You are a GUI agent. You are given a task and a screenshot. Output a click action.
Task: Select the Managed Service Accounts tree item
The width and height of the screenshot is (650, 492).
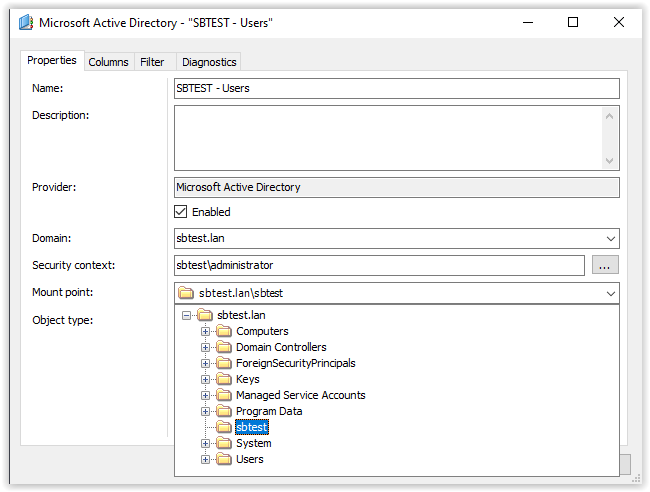pyautogui.click(x=301, y=395)
